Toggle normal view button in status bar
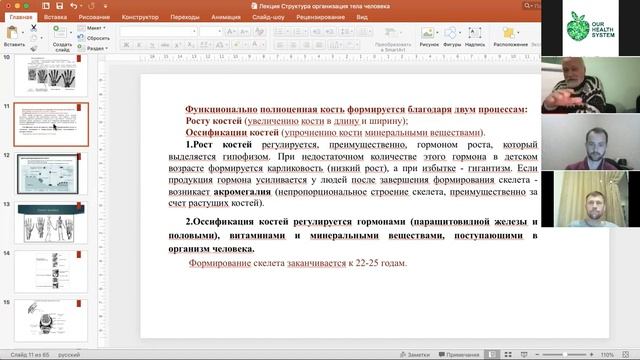This screenshot has width=640, height=360. [x=492, y=355]
